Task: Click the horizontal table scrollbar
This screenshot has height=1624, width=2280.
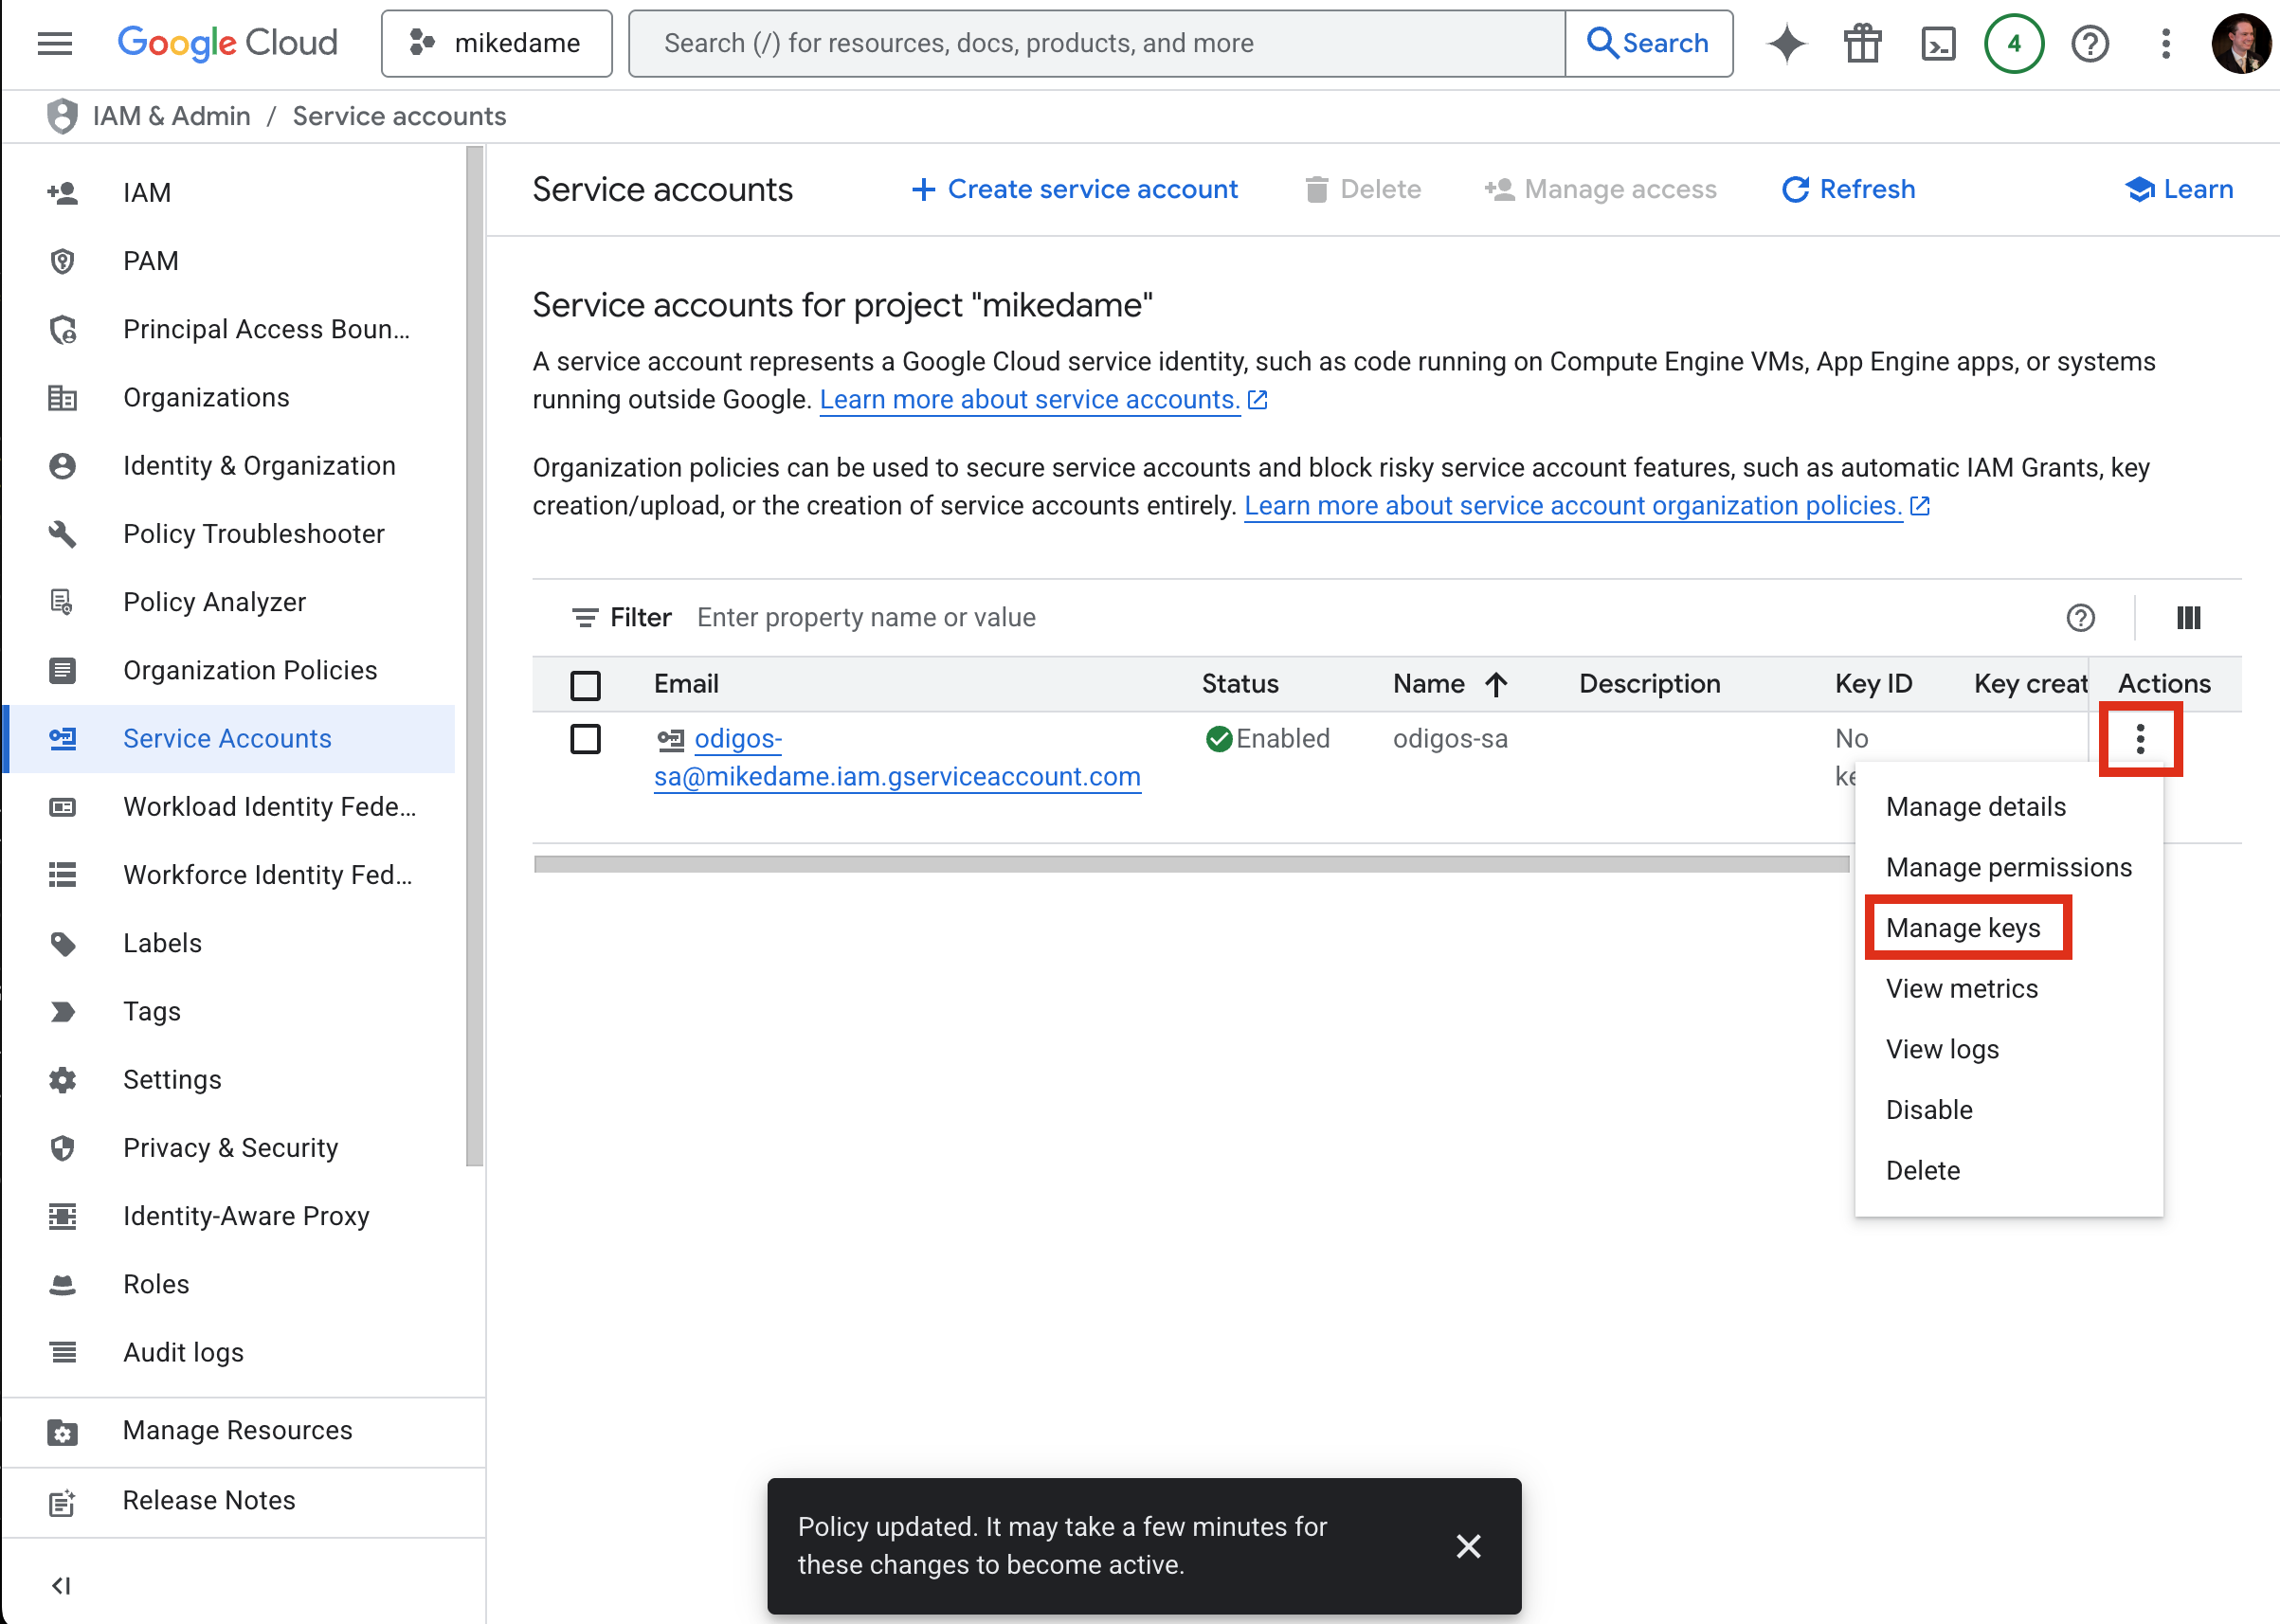Action: tap(1190, 864)
